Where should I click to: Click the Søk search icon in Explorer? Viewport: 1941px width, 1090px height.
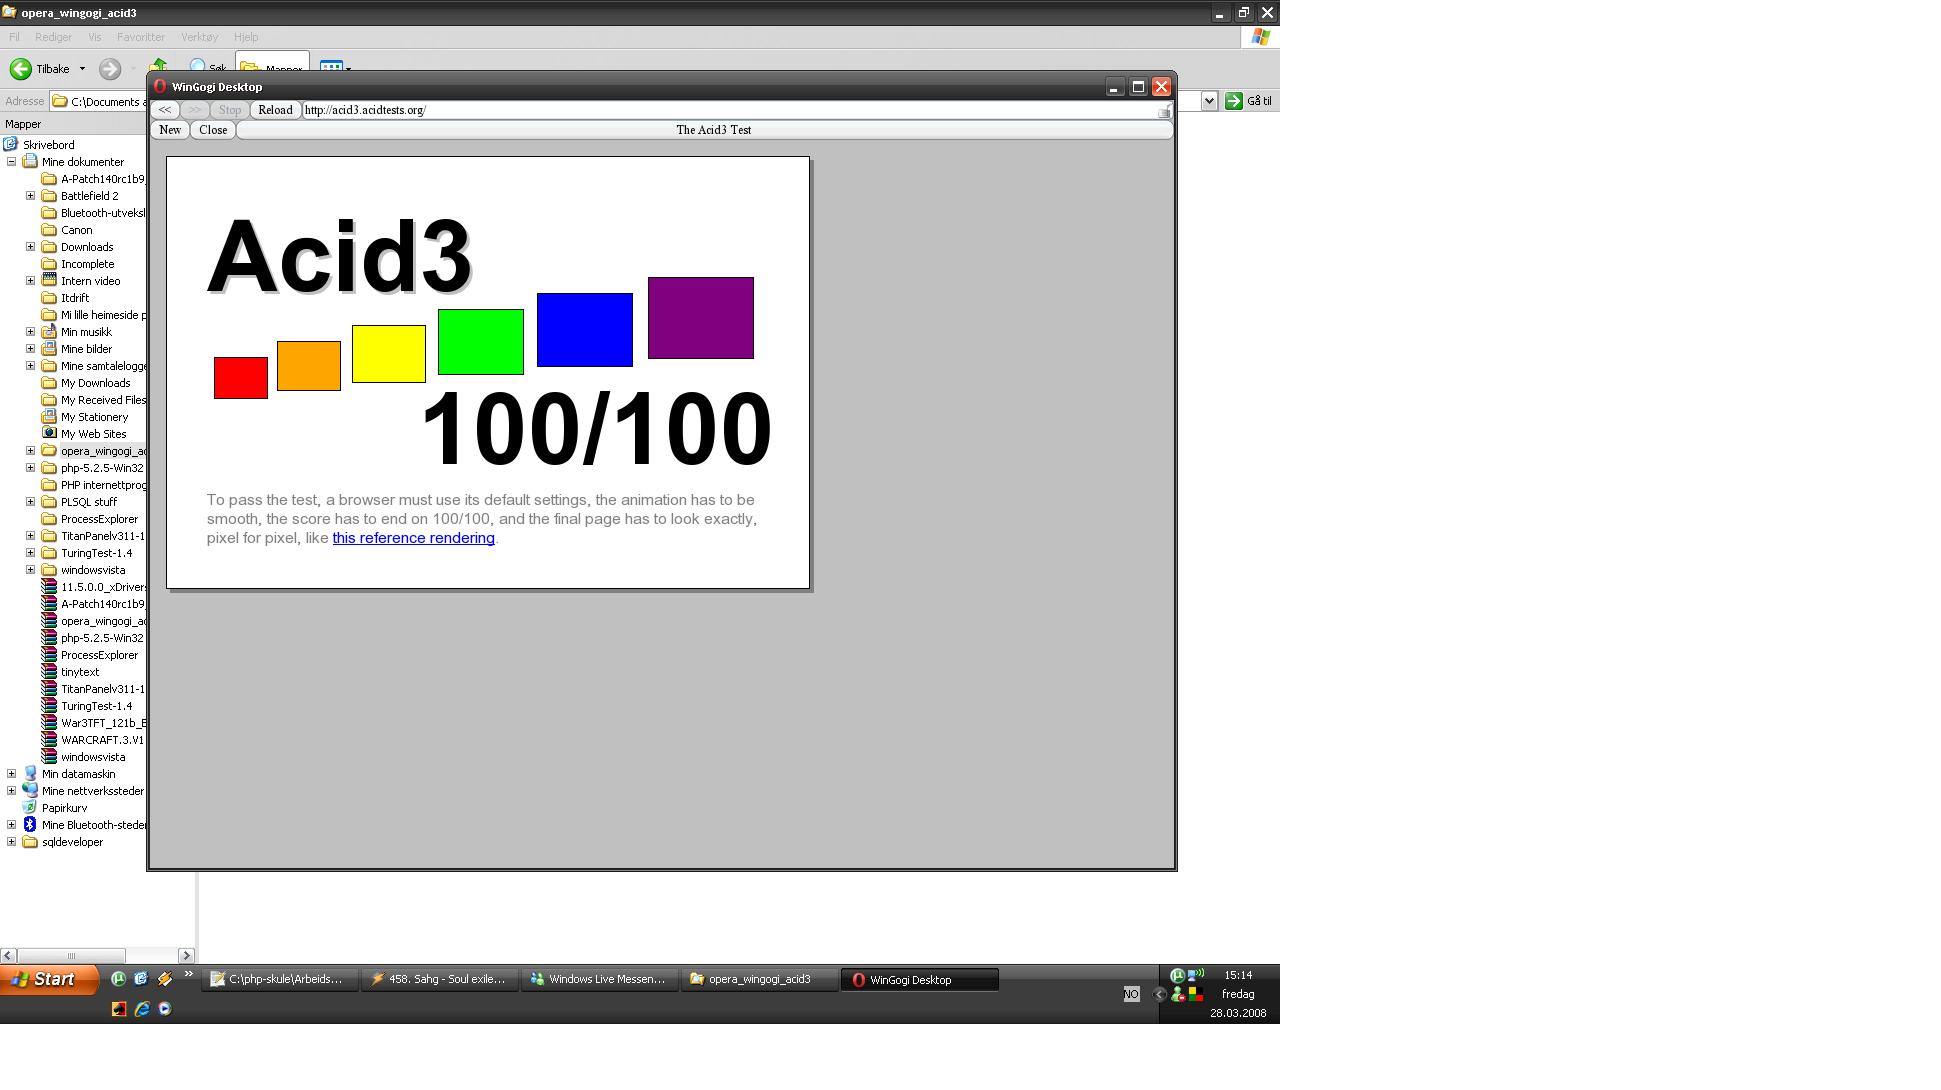[198, 68]
